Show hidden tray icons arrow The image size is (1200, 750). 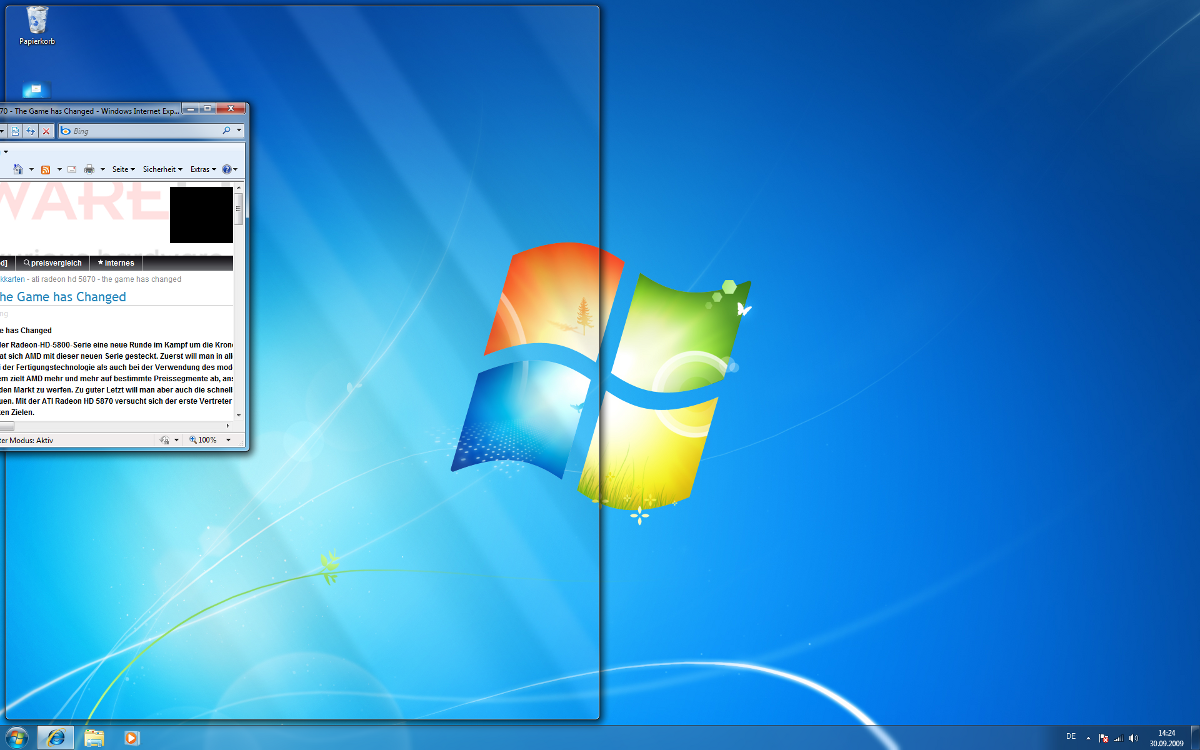(1088, 738)
